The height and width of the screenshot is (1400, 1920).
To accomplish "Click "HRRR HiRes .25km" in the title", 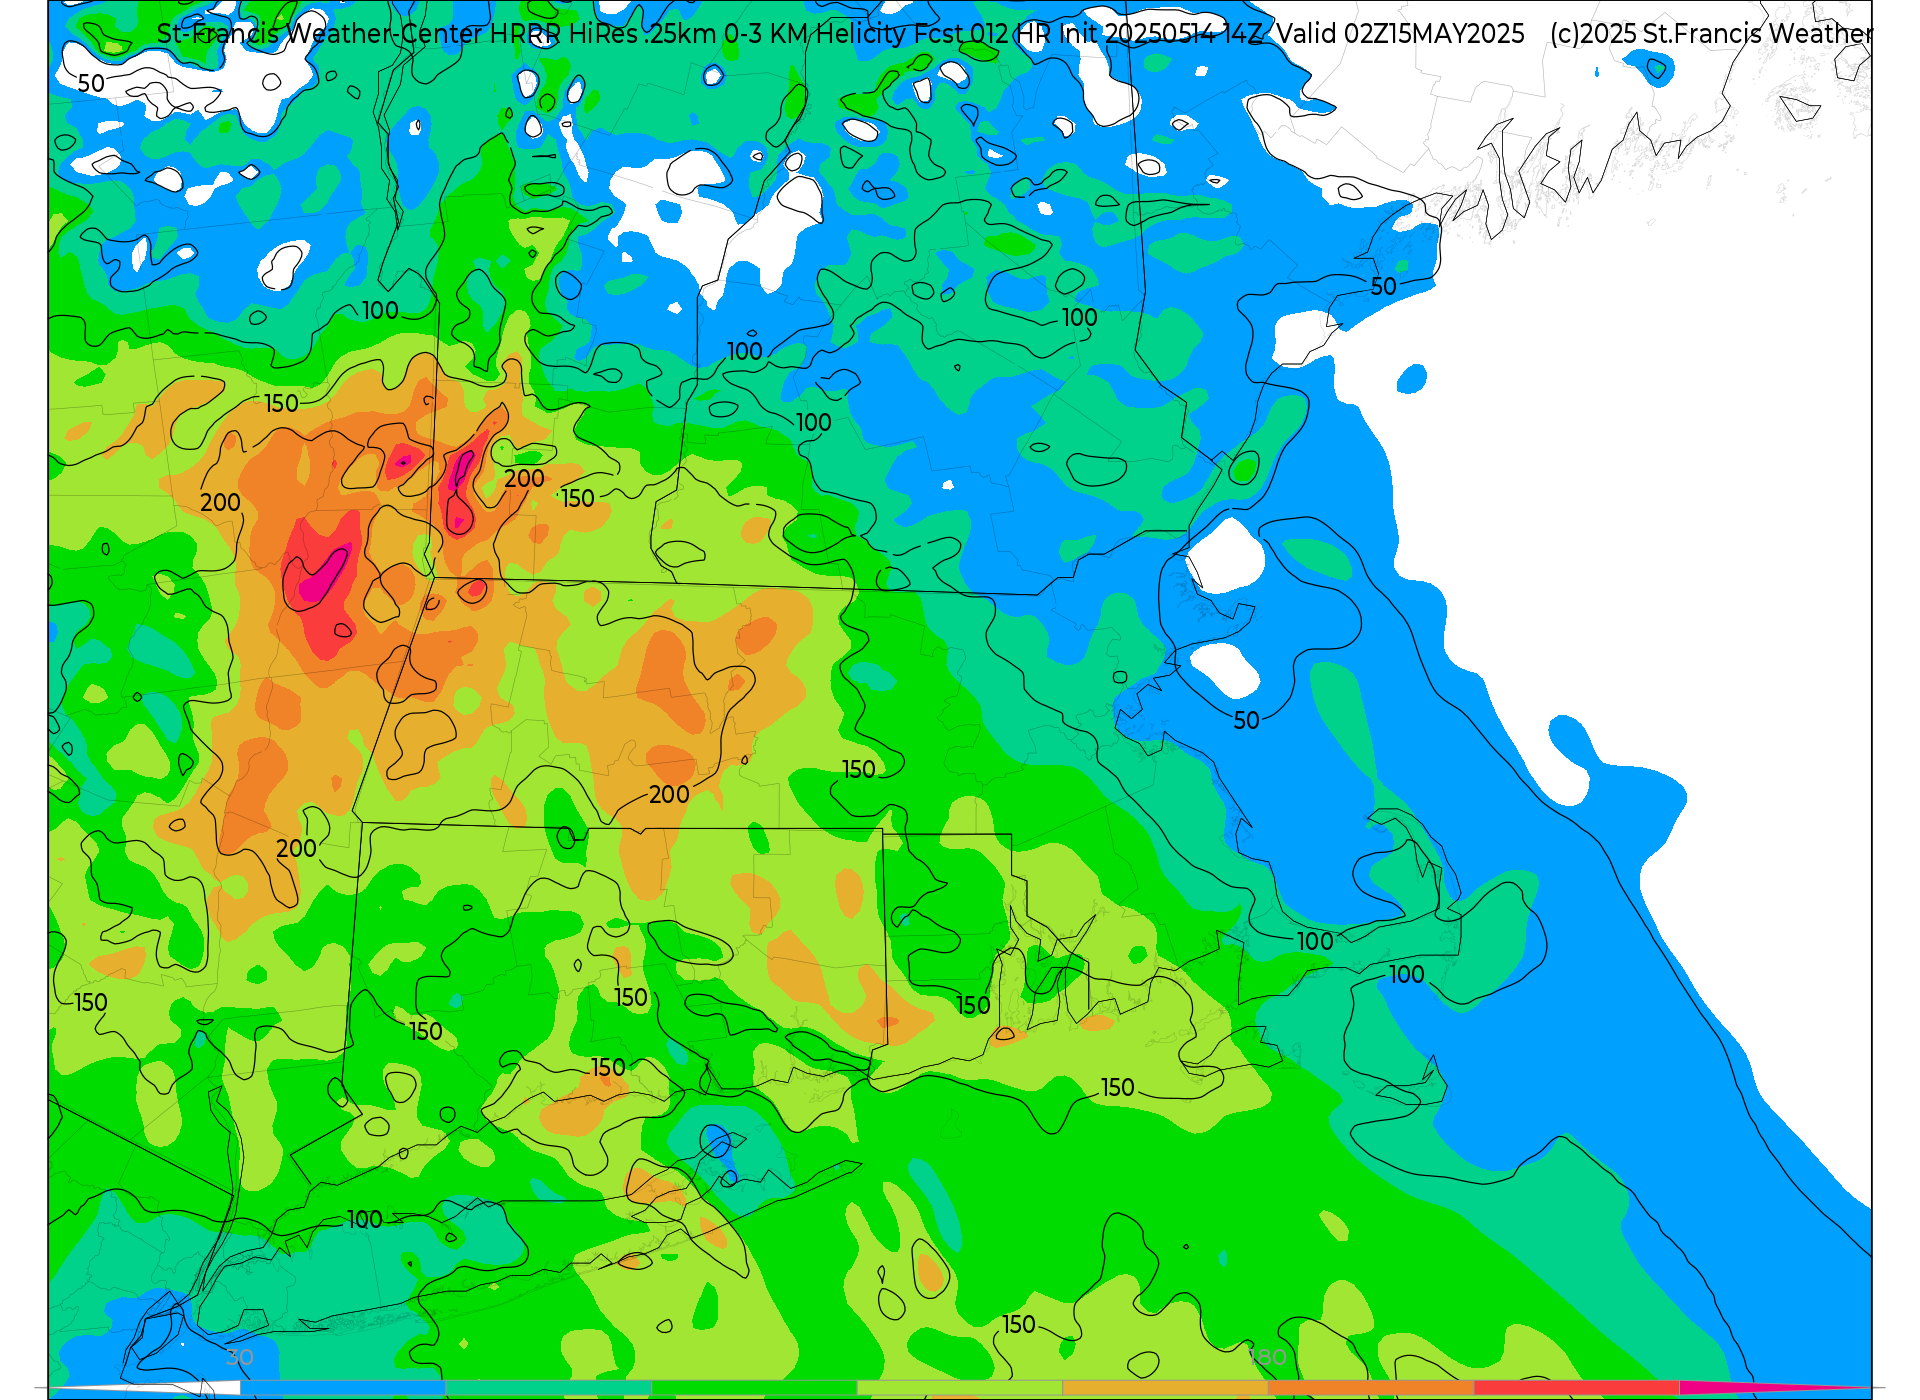I will coord(602,34).
